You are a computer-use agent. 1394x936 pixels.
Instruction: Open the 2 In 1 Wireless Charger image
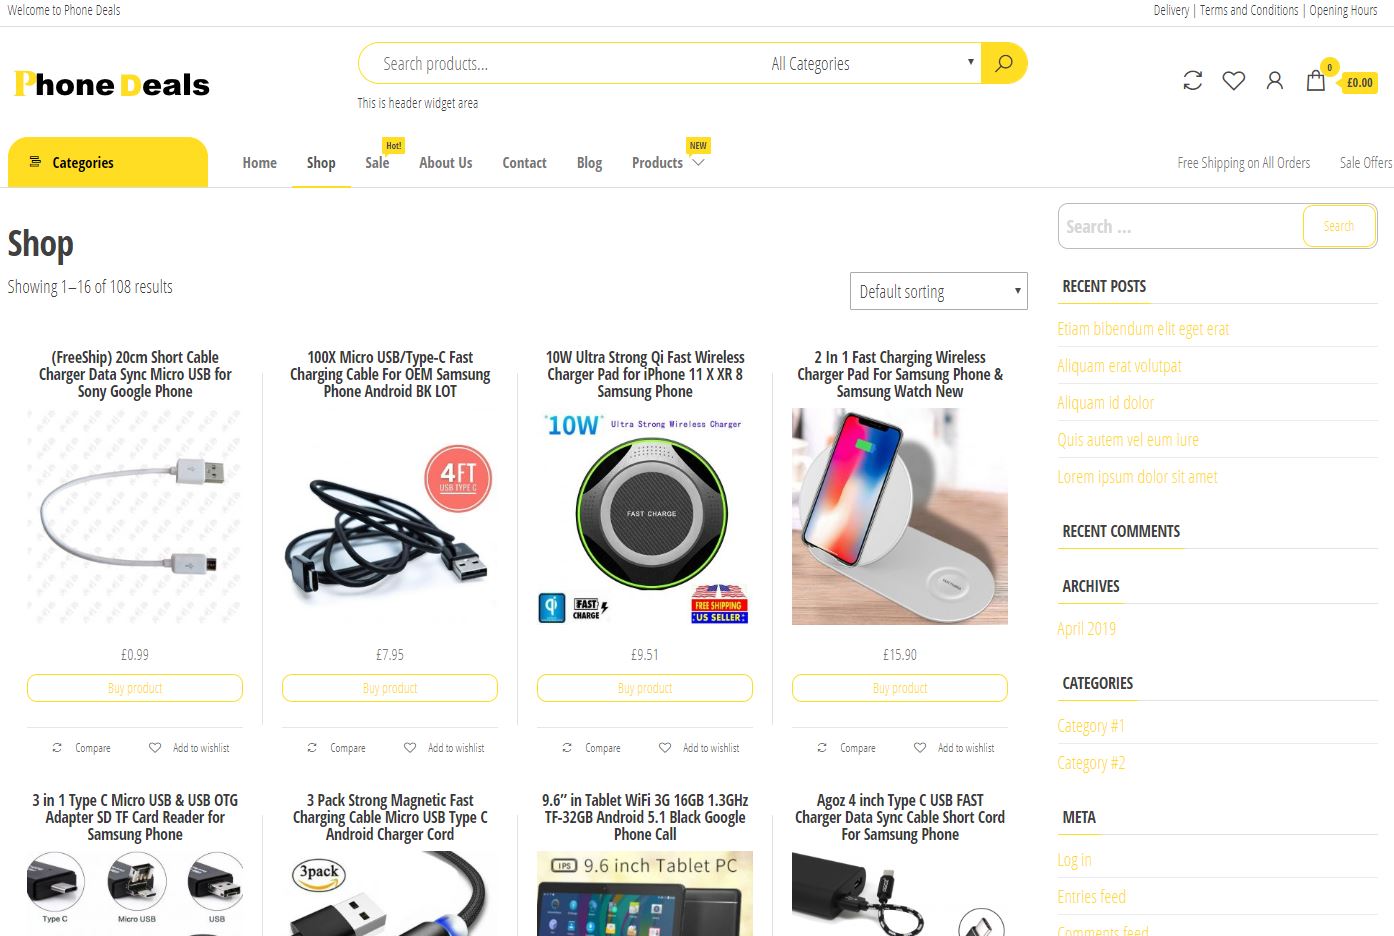pos(900,516)
